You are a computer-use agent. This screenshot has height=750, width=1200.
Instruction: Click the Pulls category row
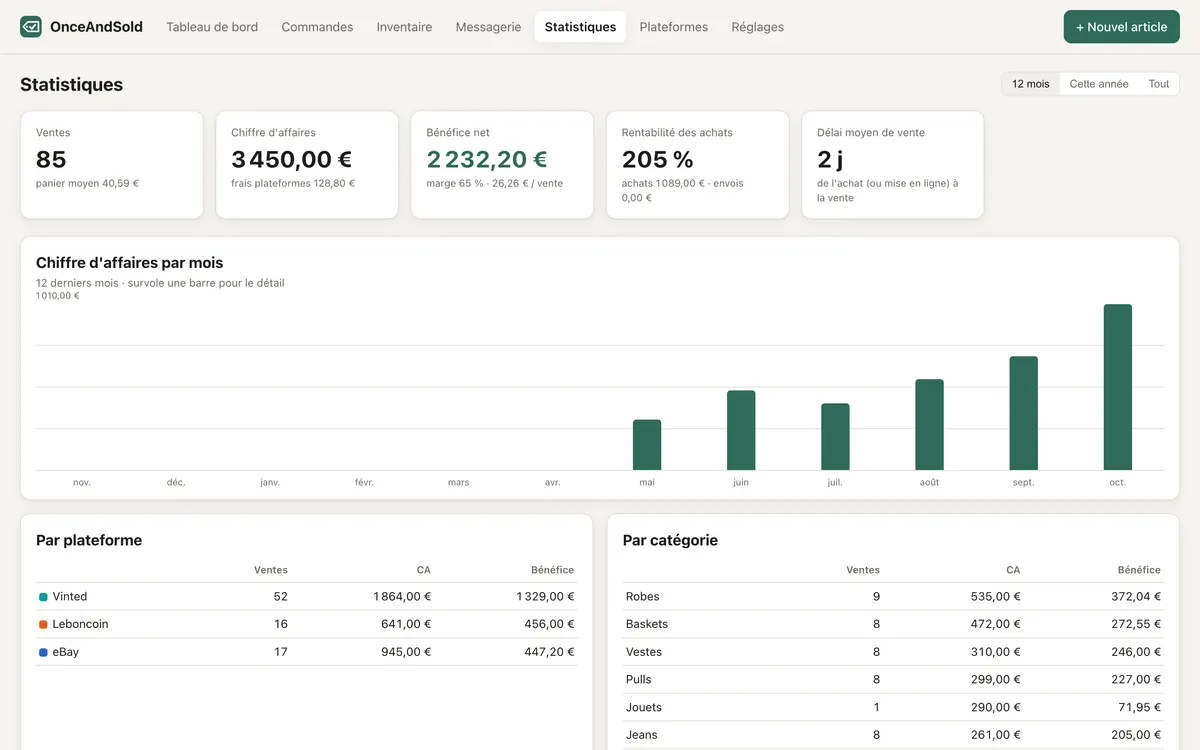coord(893,679)
